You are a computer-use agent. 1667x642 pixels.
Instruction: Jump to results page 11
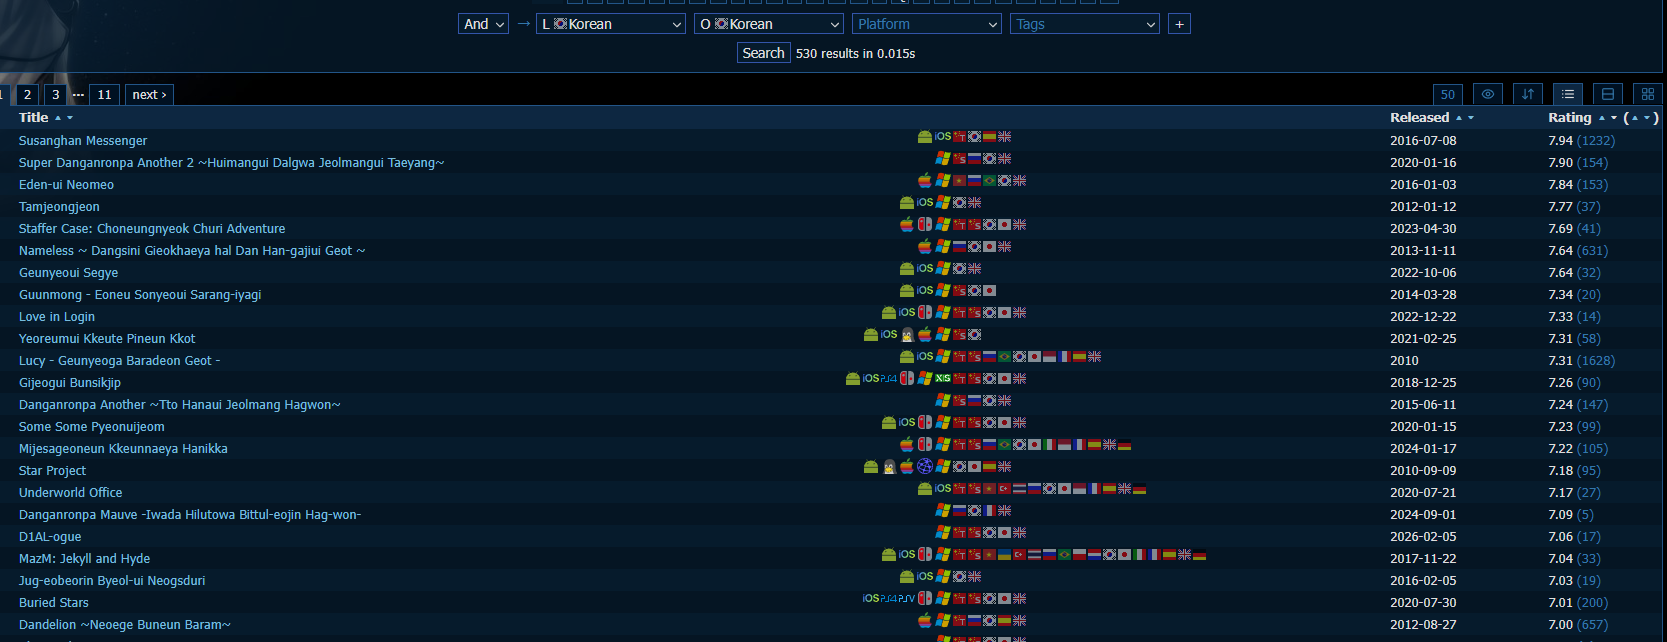tap(104, 94)
